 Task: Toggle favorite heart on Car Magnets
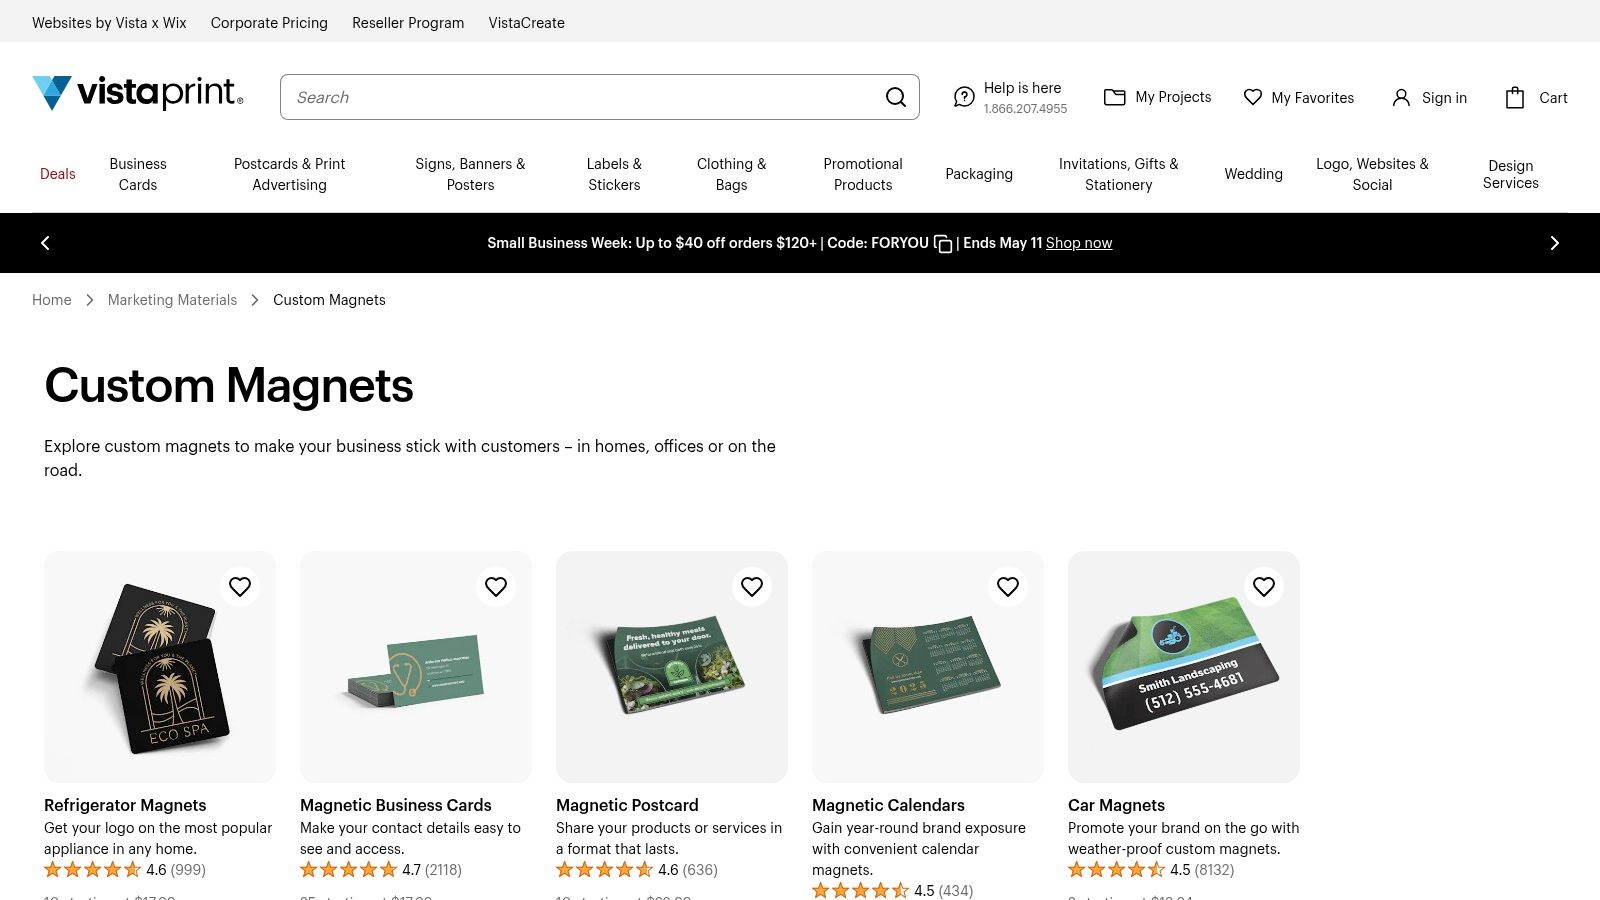click(1264, 587)
